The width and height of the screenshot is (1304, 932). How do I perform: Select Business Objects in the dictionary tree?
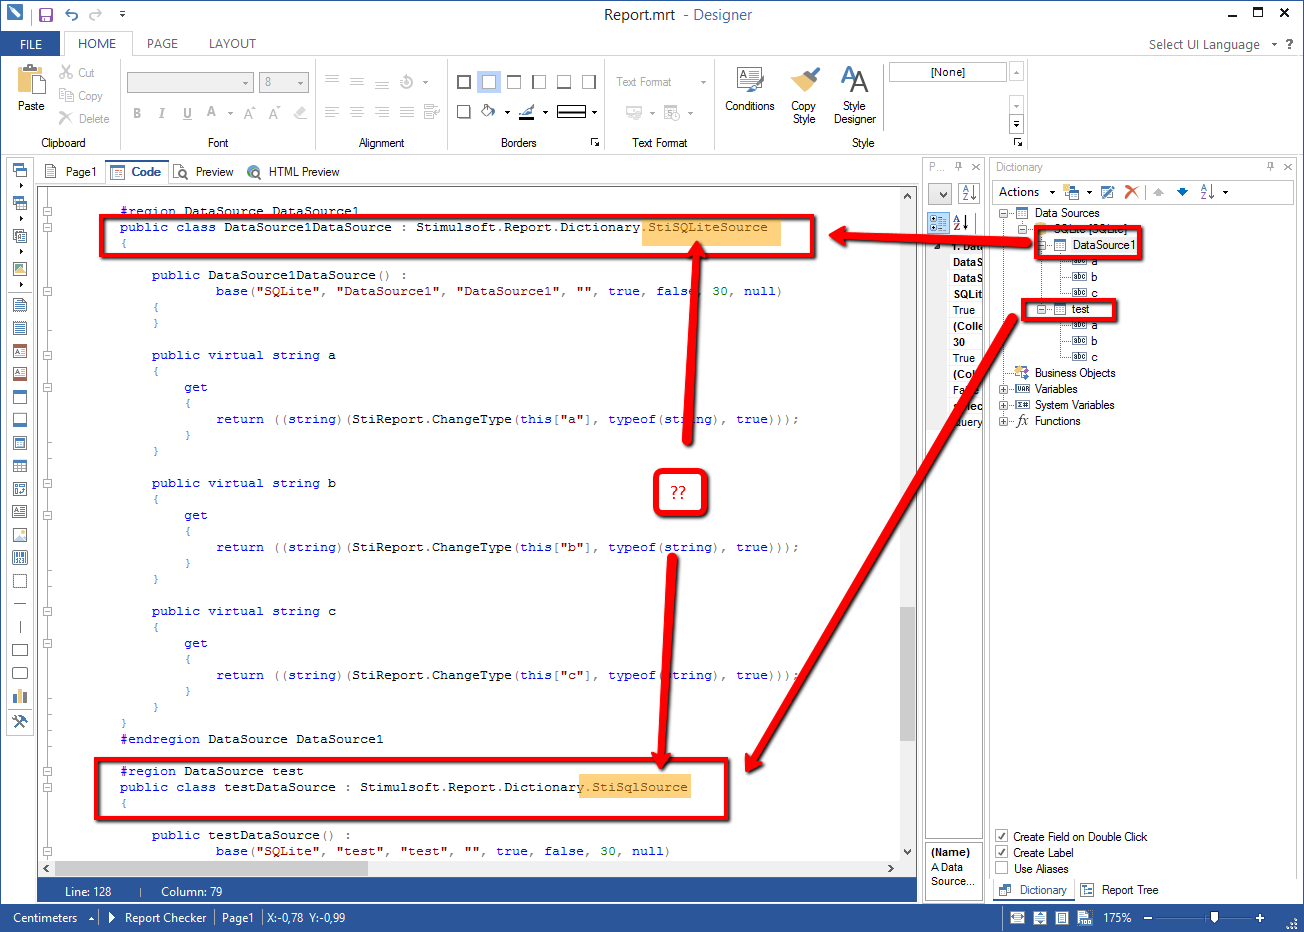pos(1075,373)
